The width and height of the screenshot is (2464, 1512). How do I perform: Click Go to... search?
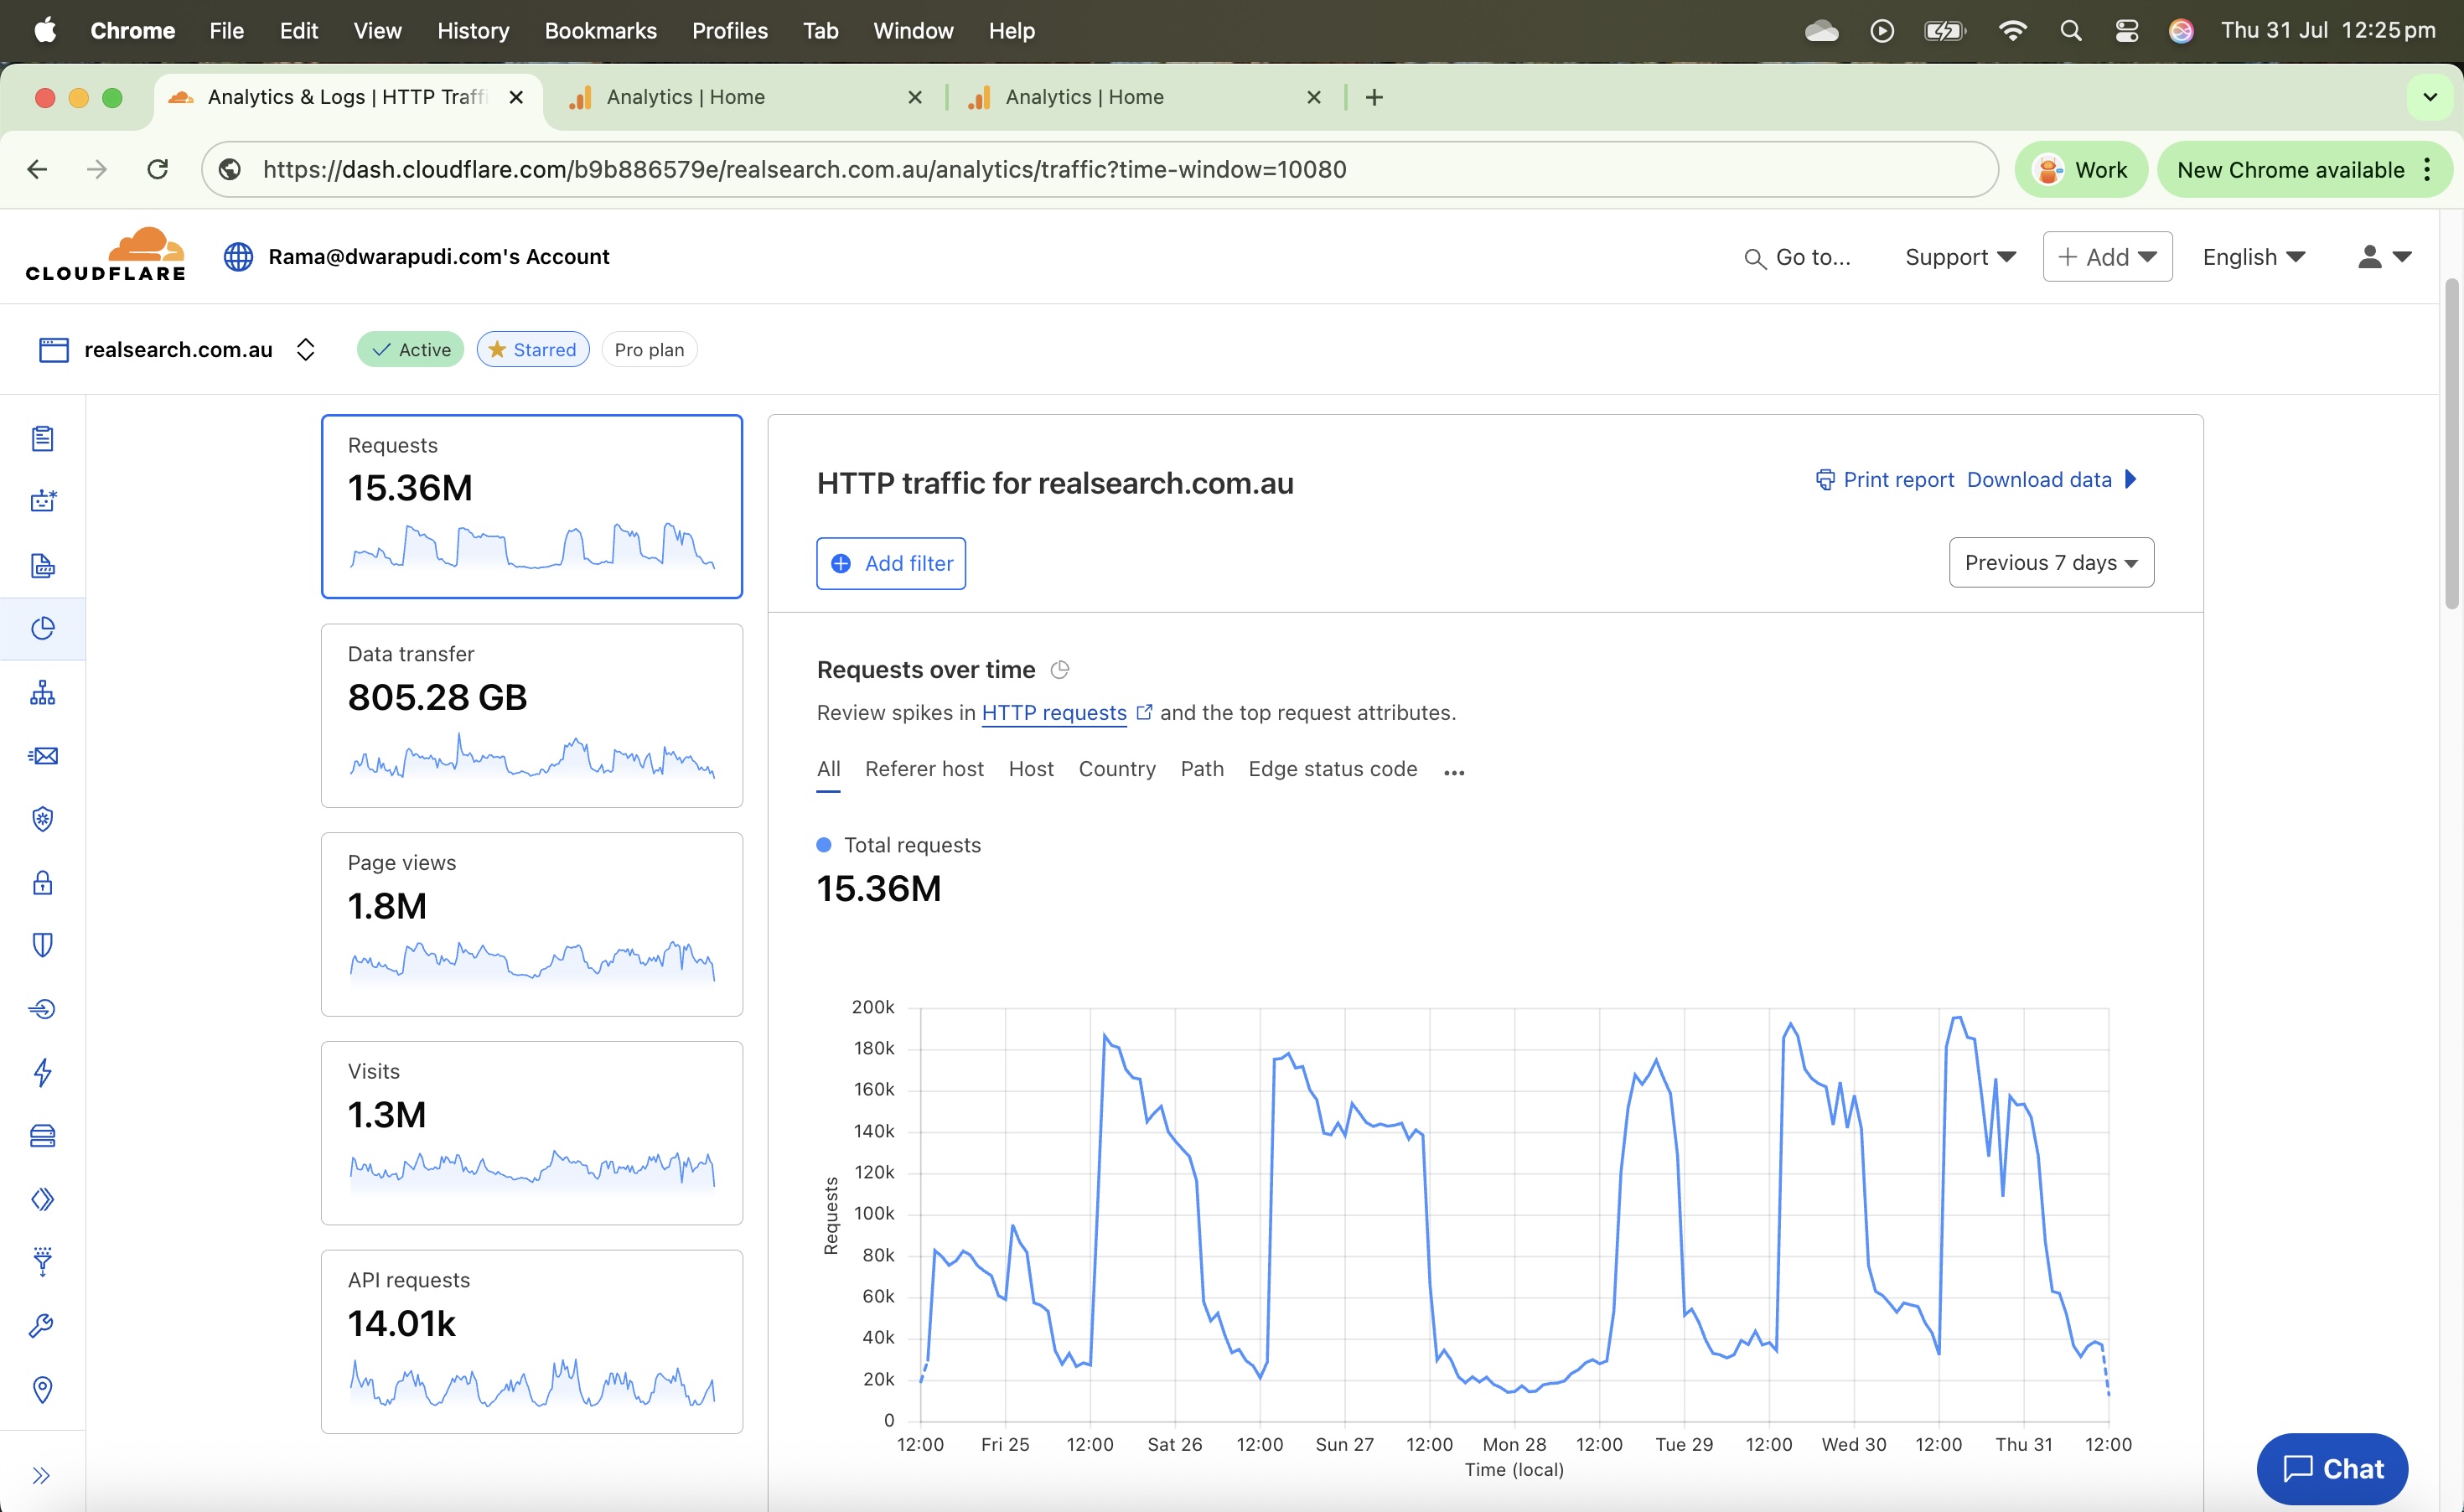coord(1798,257)
